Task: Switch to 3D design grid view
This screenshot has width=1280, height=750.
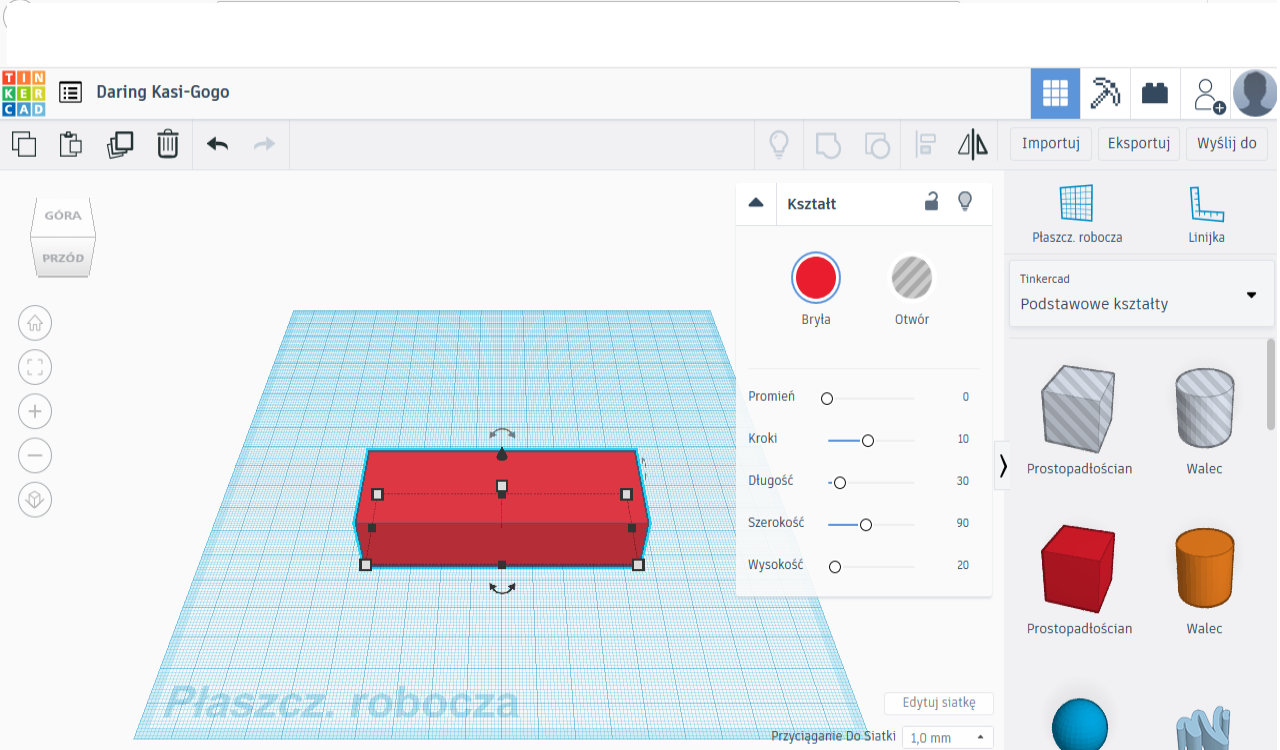Action: 1055,94
